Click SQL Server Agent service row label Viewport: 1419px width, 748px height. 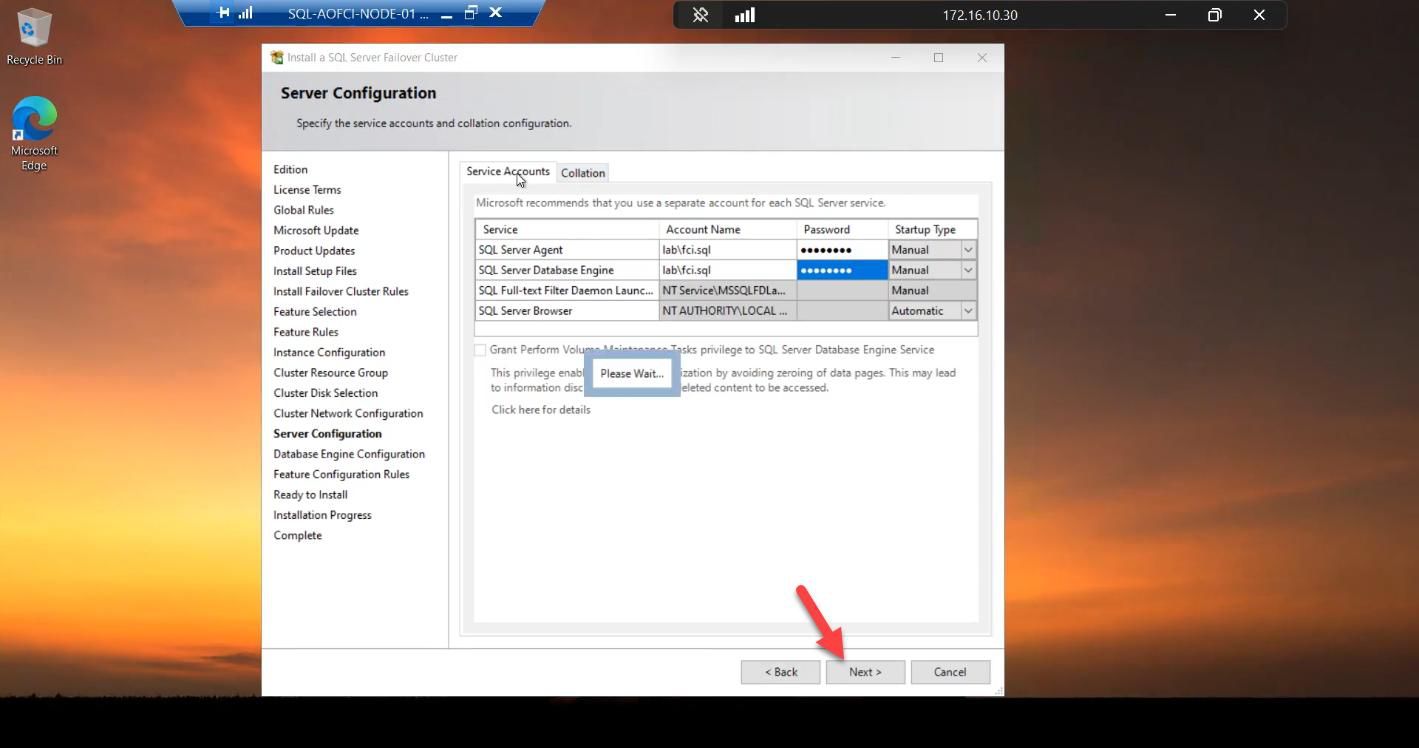[567, 250]
